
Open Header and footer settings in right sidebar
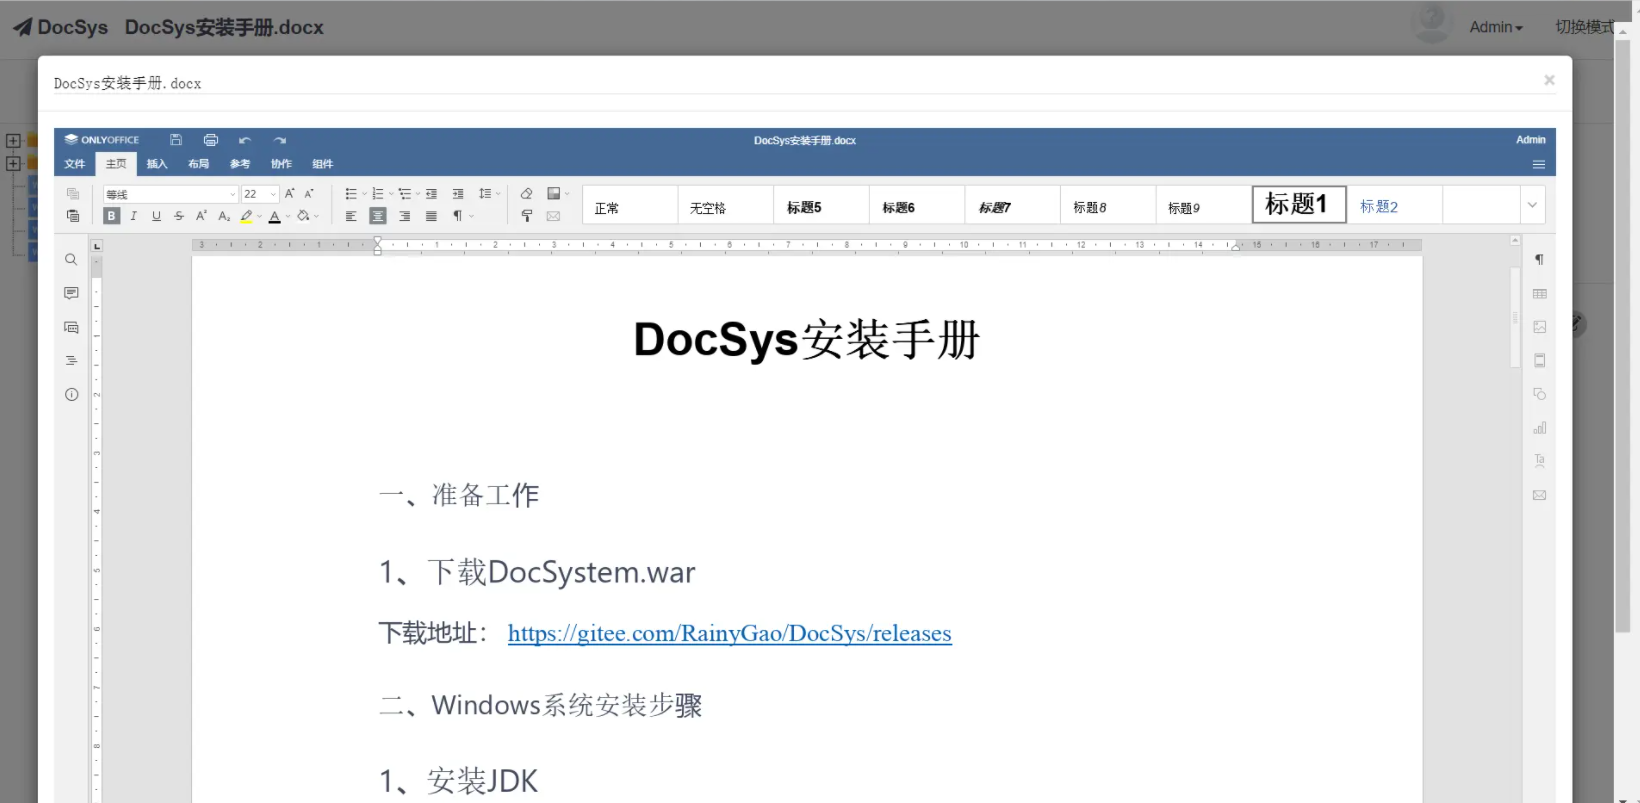pos(1539,360)
